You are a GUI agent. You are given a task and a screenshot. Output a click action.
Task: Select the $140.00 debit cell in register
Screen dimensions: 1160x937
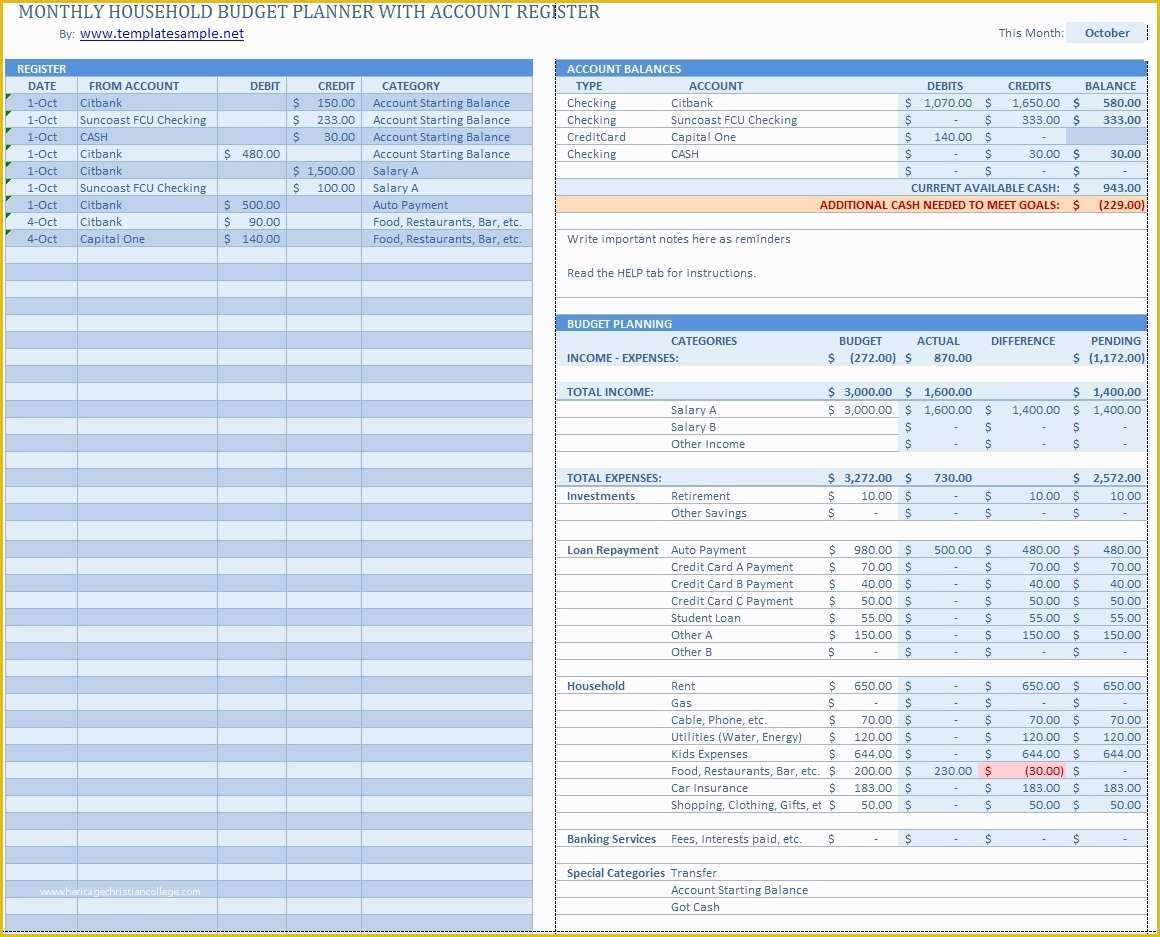[252, 239]
